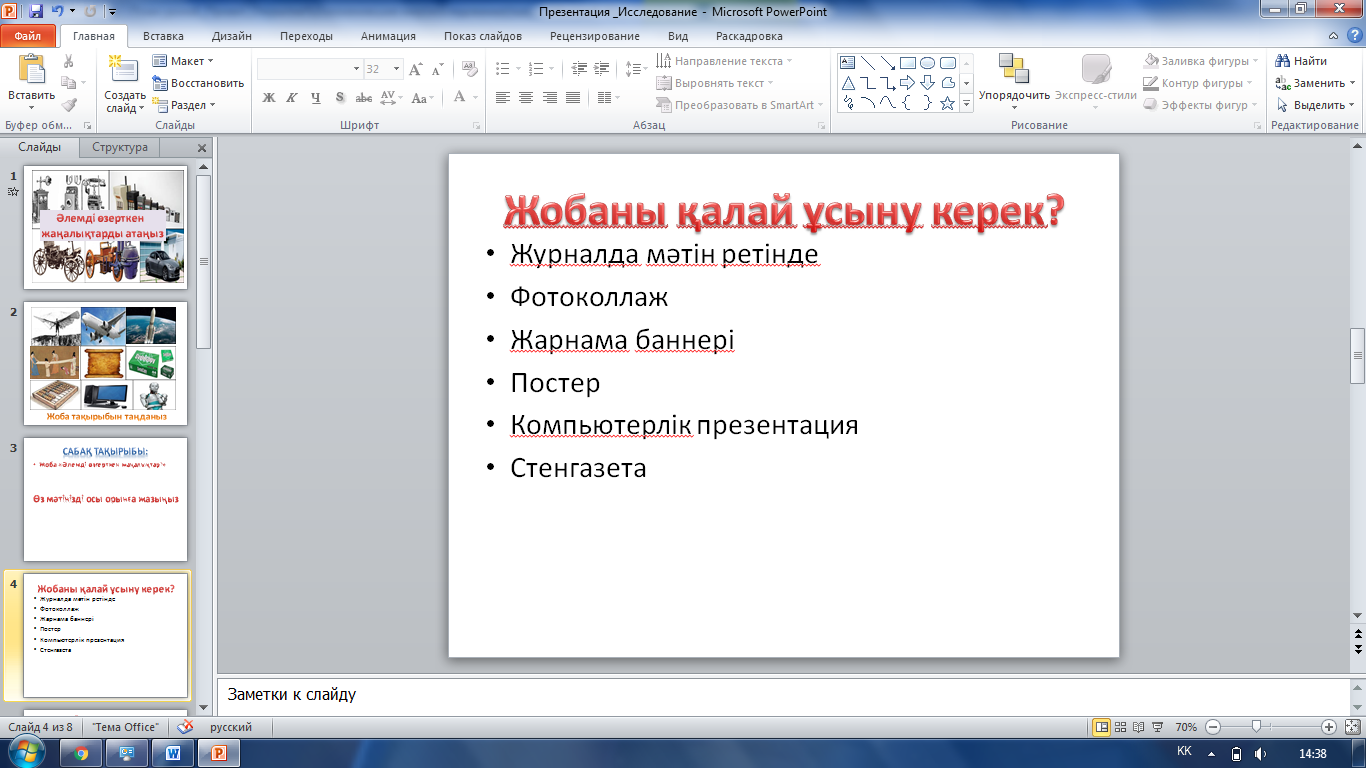
Task: Click the русский language status button
Action: pos(231,727)
